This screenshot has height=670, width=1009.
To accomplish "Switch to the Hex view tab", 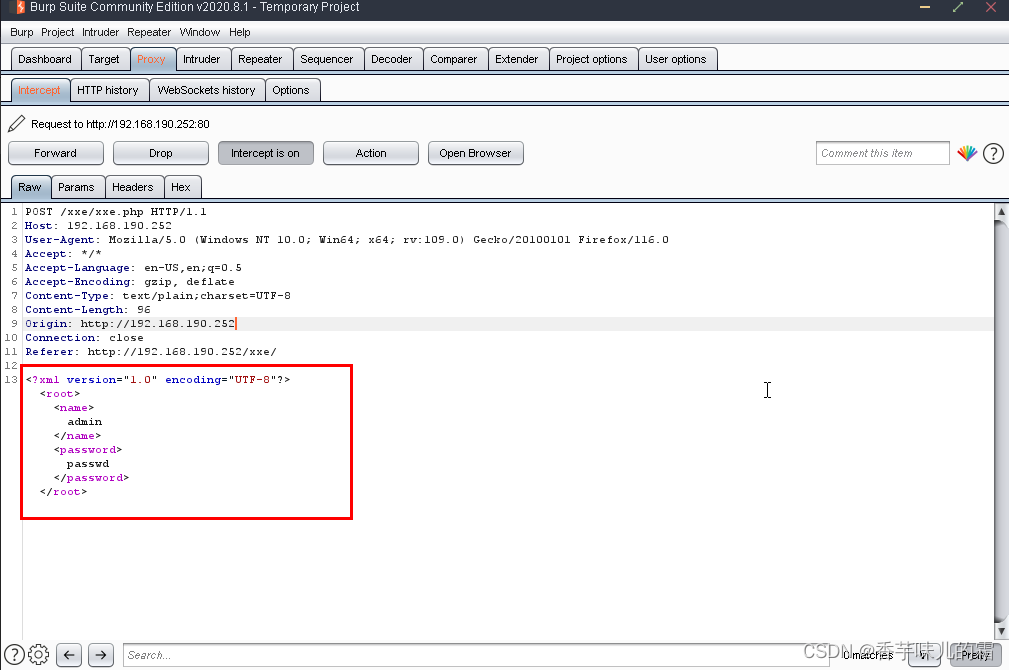I will coord(181,187).
